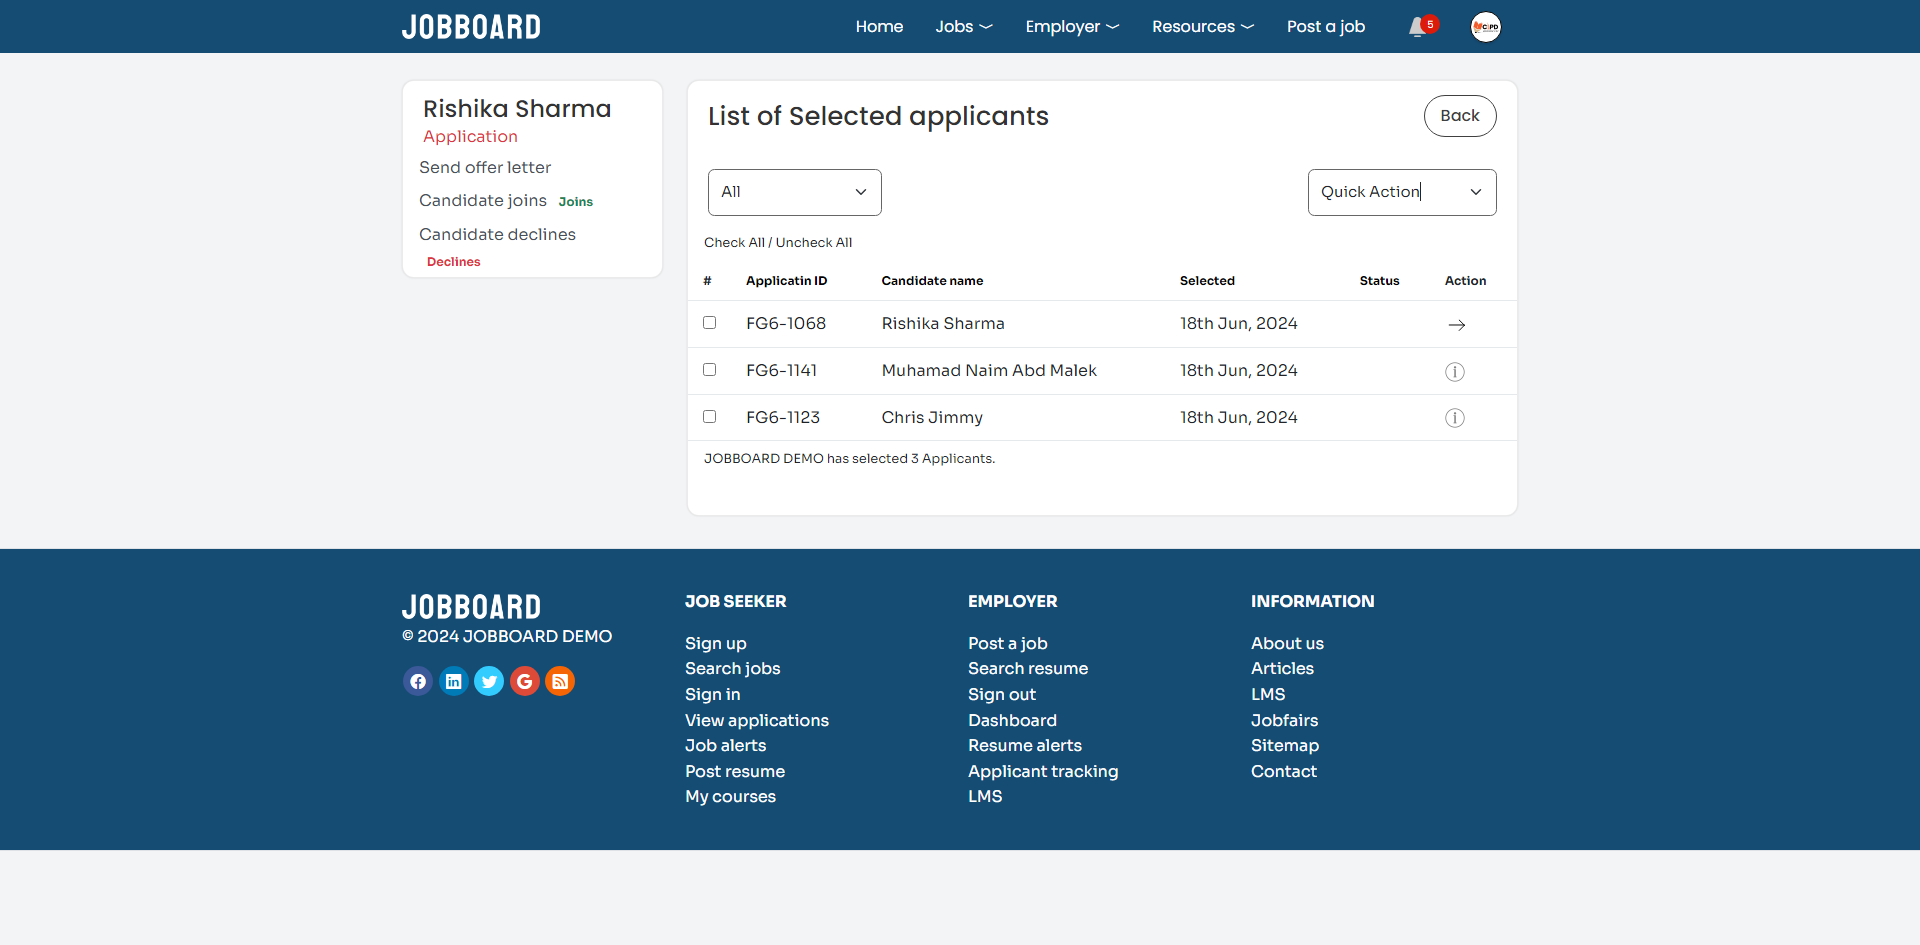Click the Declines status badge
This screenshot has width=1920, height=945.
pyautogui.click(x=454, y=262)
